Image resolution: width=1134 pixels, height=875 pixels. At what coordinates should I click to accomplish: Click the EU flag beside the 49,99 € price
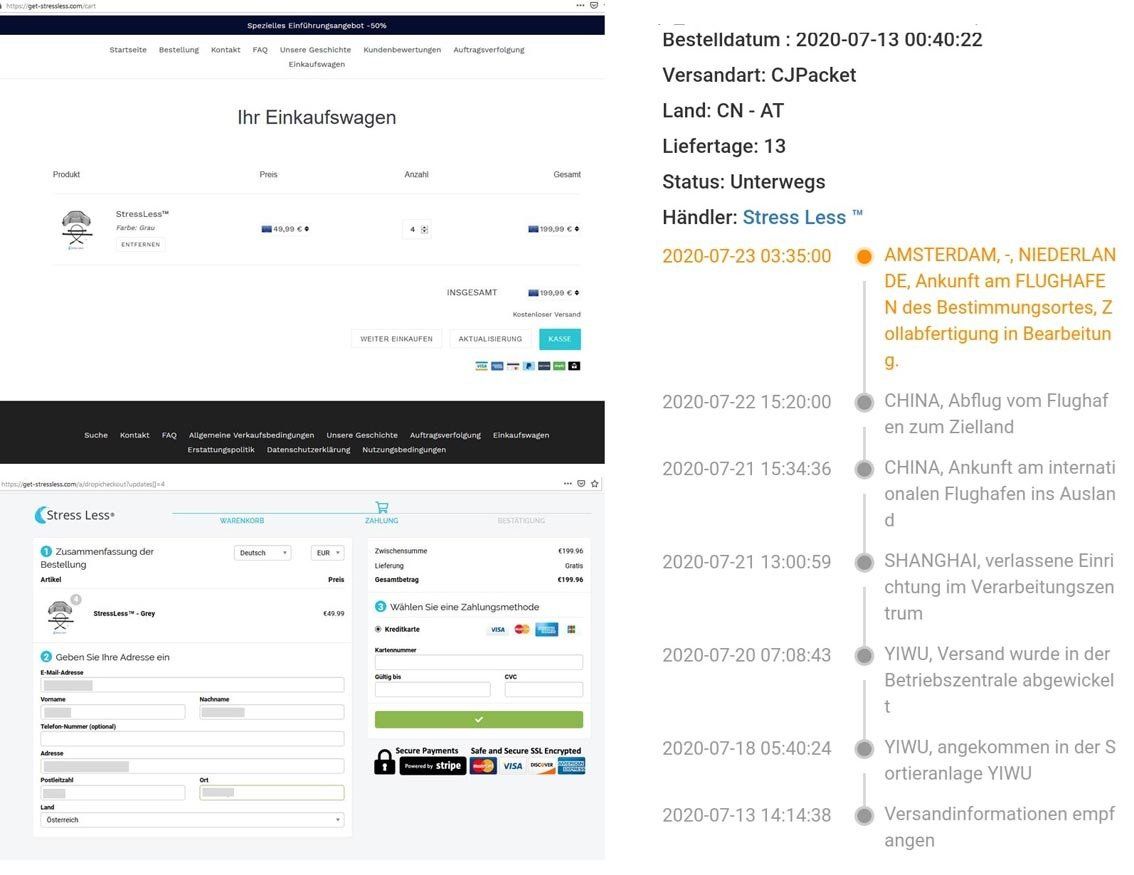pyautogui.click(x=266, y=229)
